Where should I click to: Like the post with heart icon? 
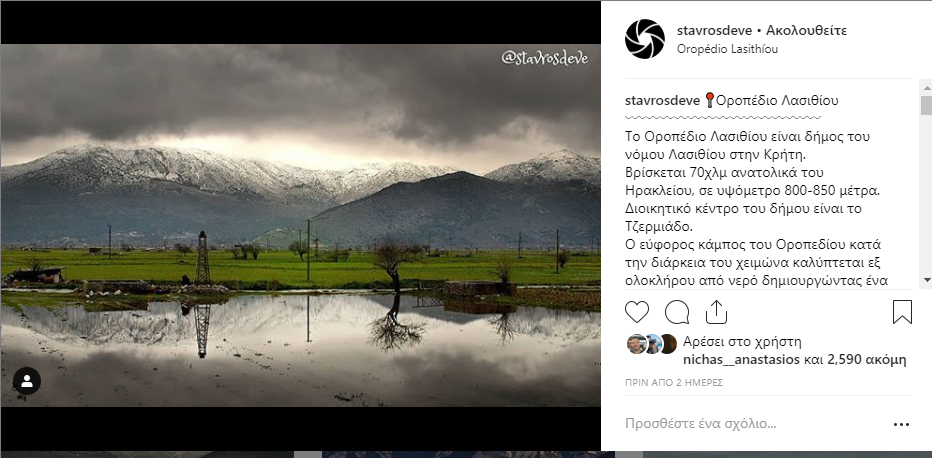tap(637, 312)
